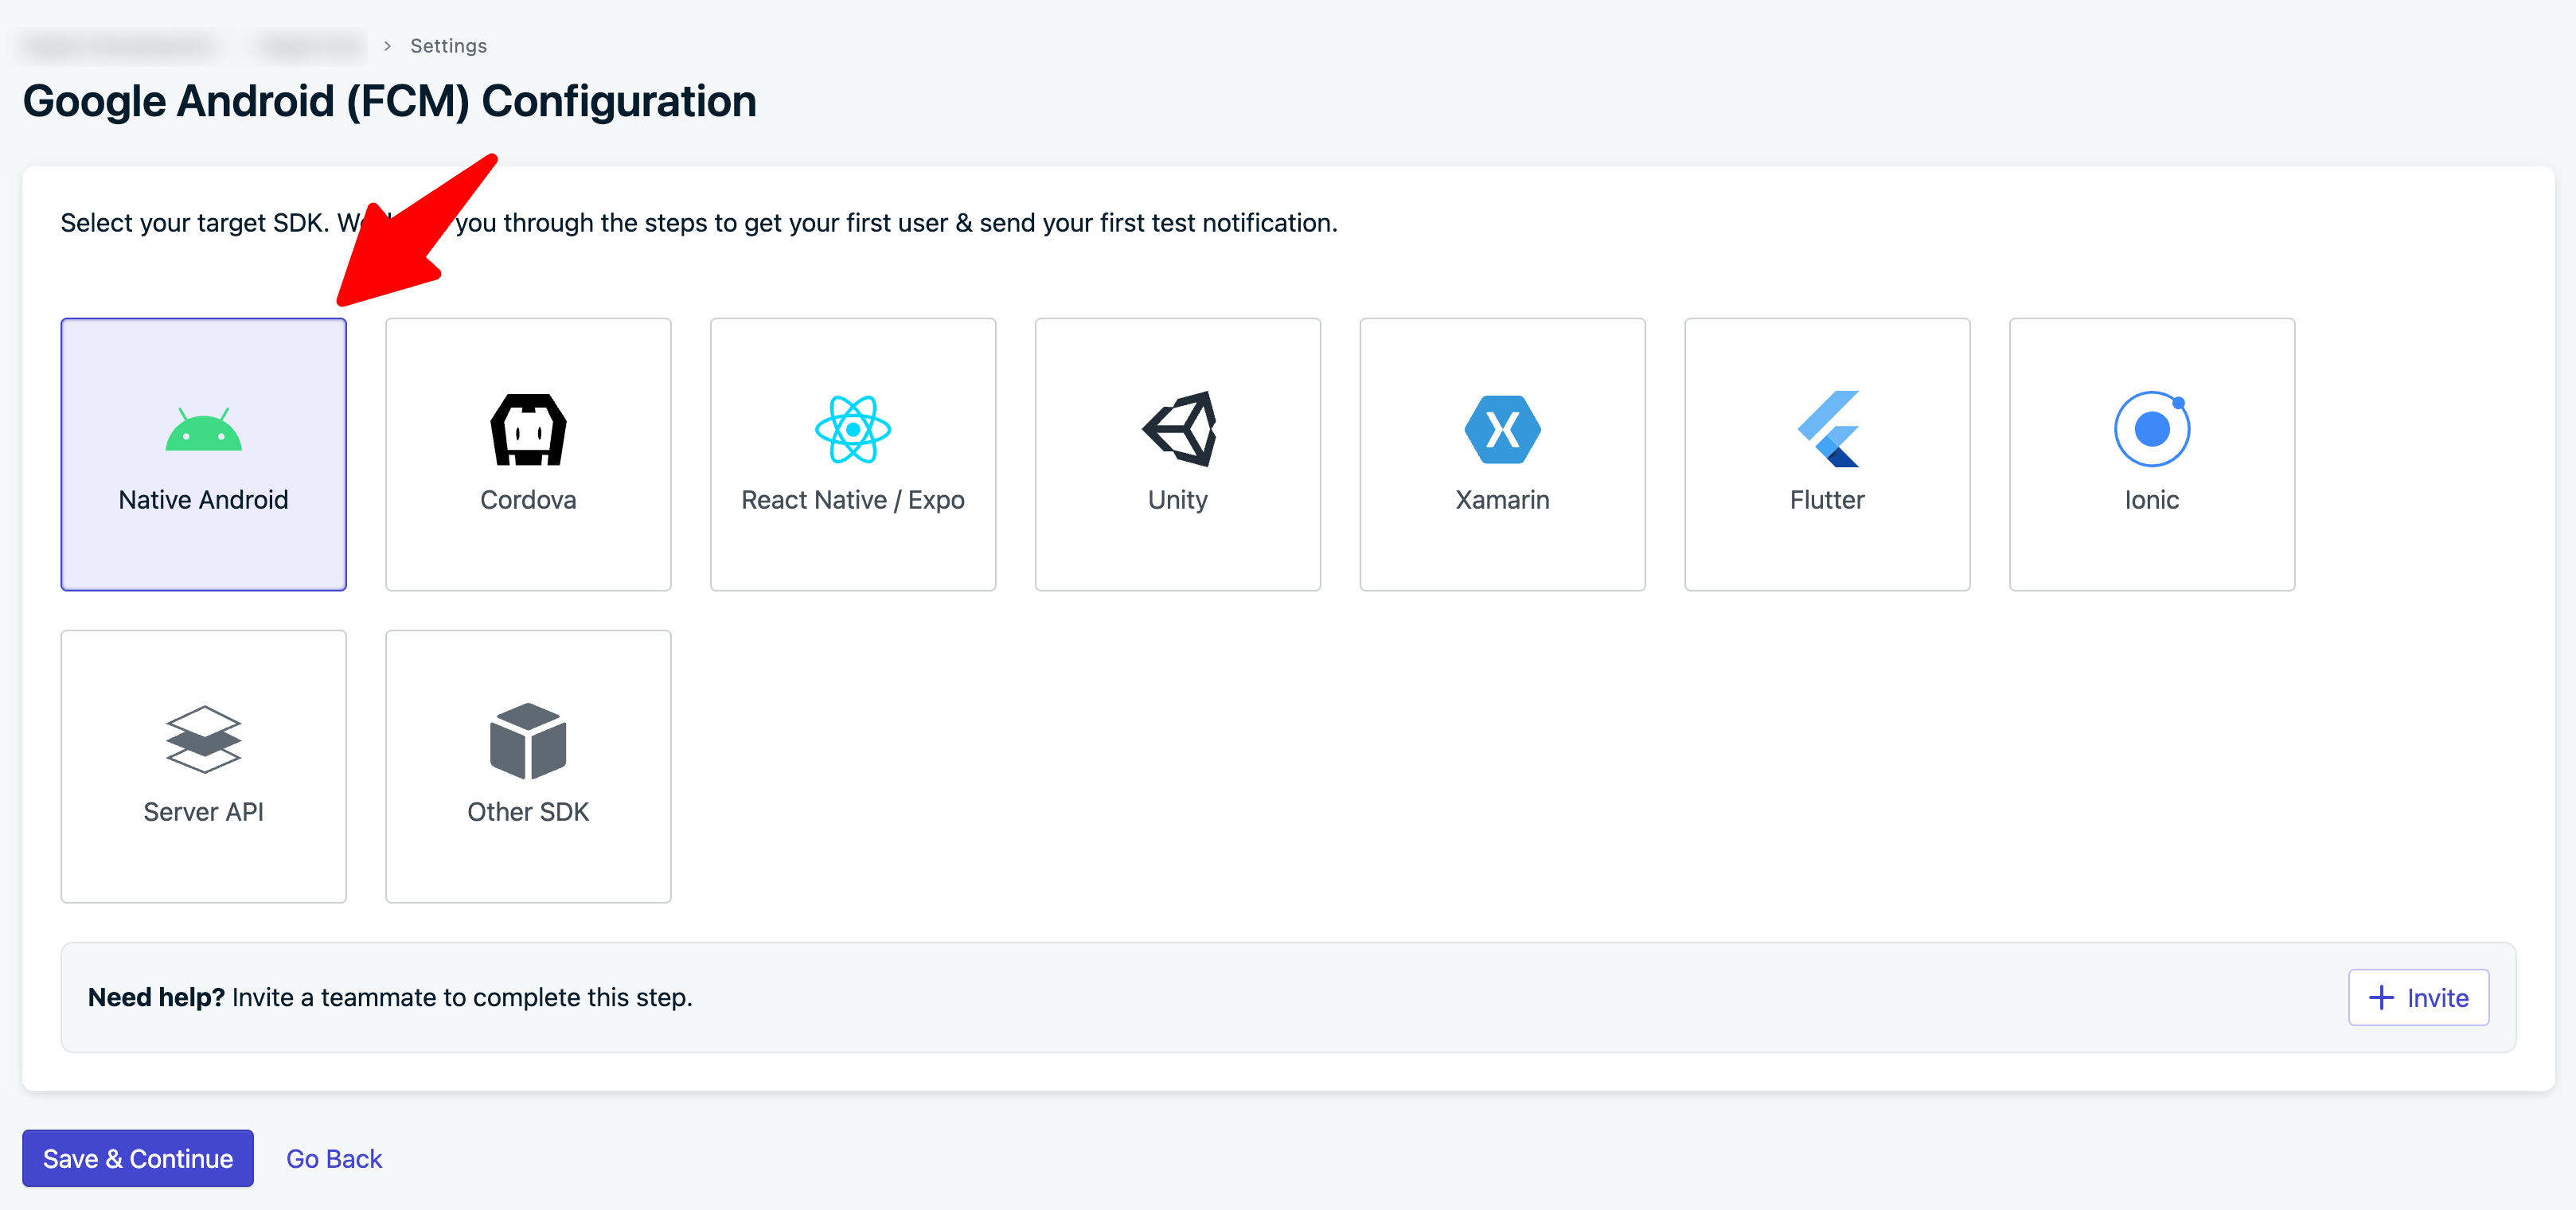The image size is (2576, 1210).
Task: Pick the Unity cube logo
Action: click(x=1178, y=429)
